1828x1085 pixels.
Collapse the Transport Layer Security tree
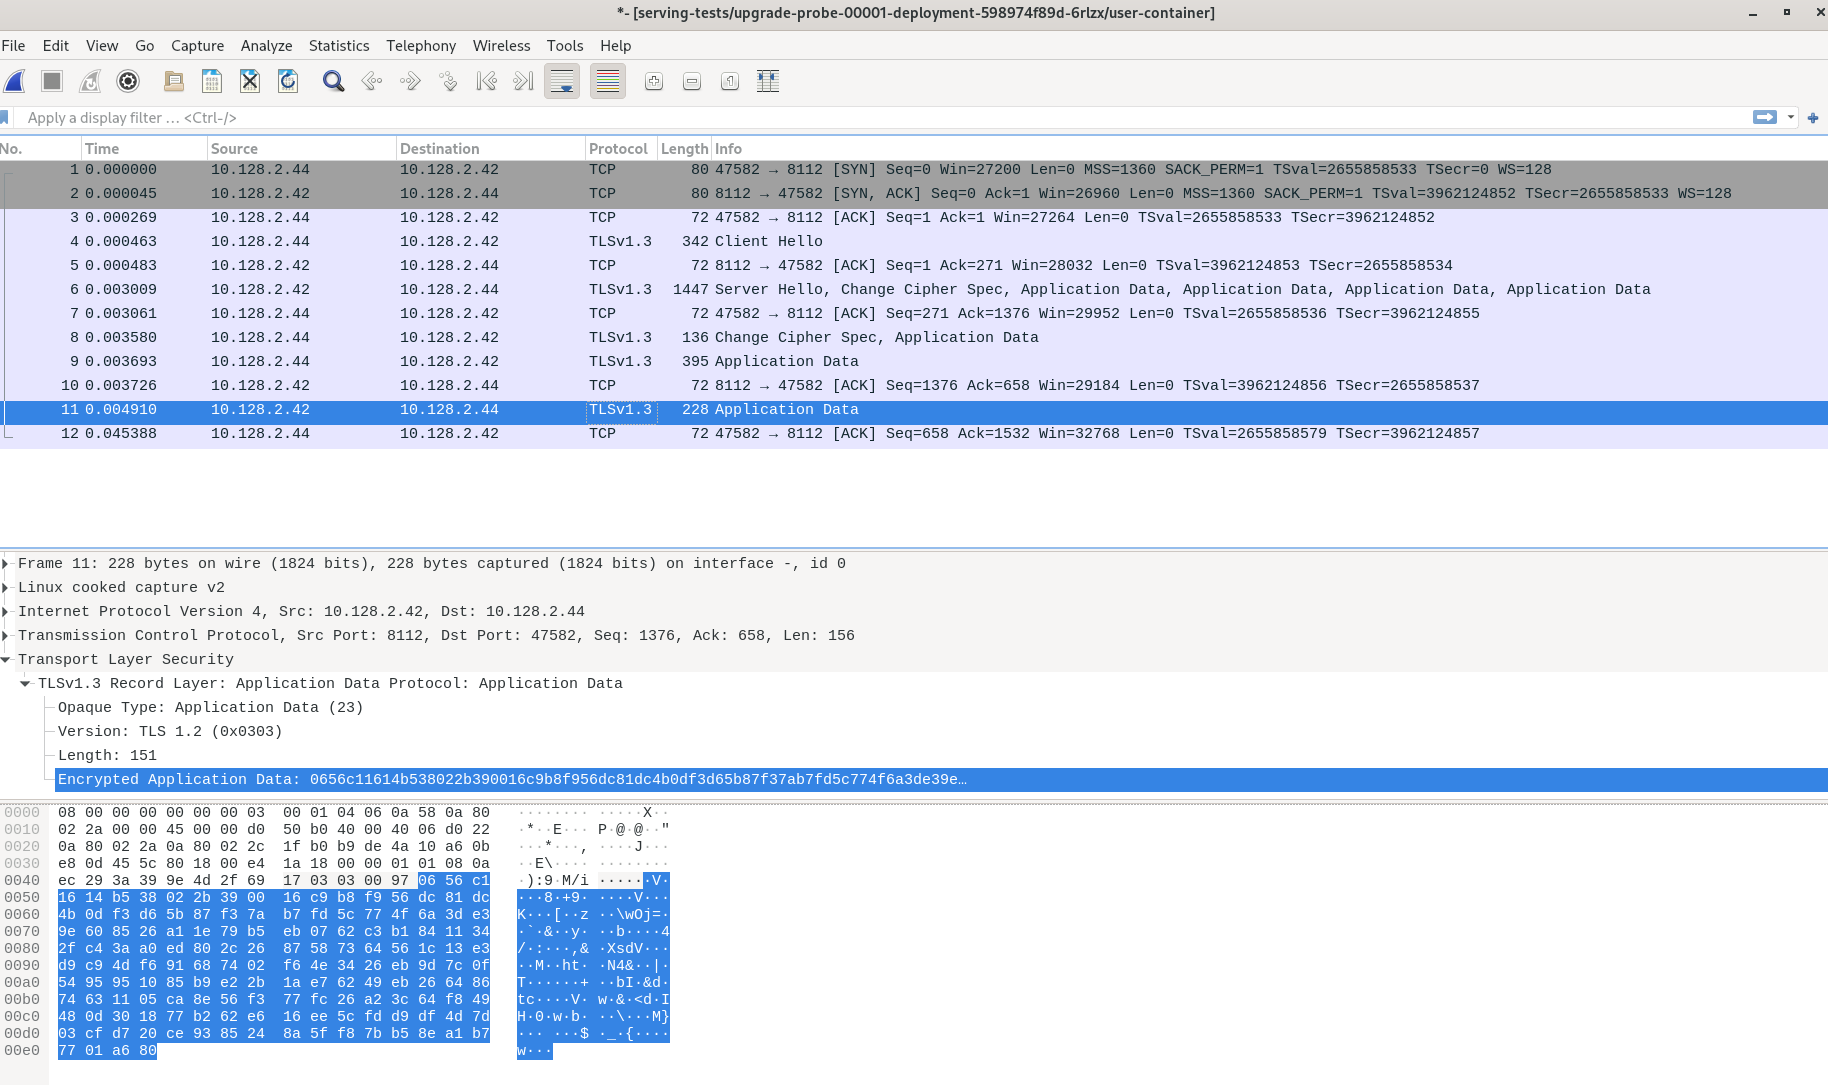tap(6, 659)
